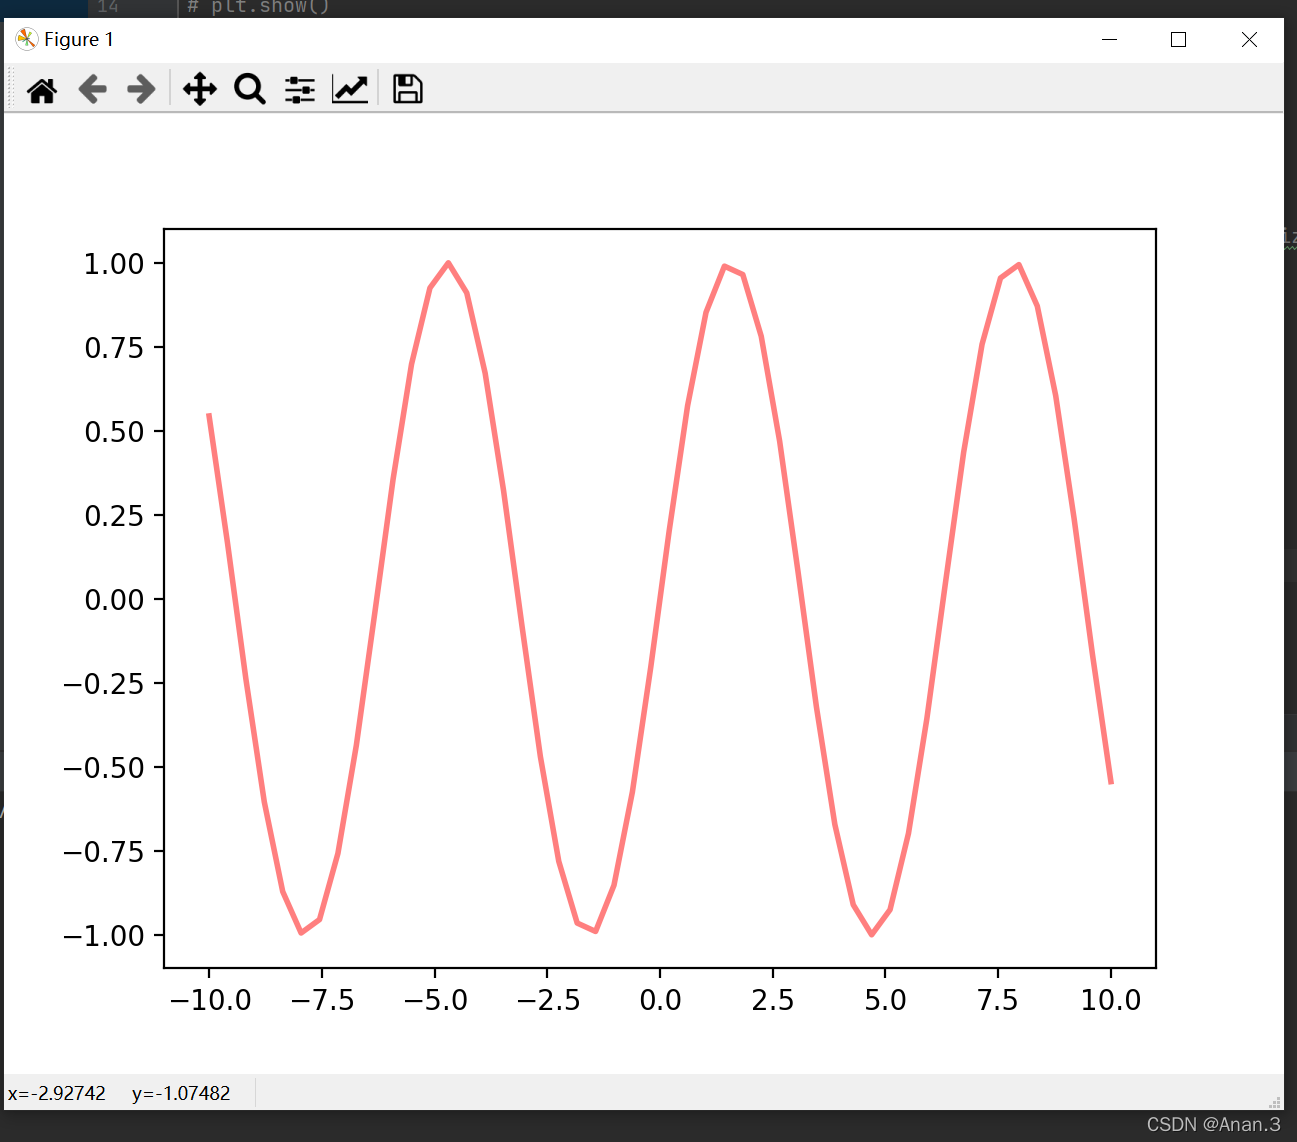Click the y-axis tick label −0.75
The height and width of the screenshot is (1142, 1297).
coord(104,852)
